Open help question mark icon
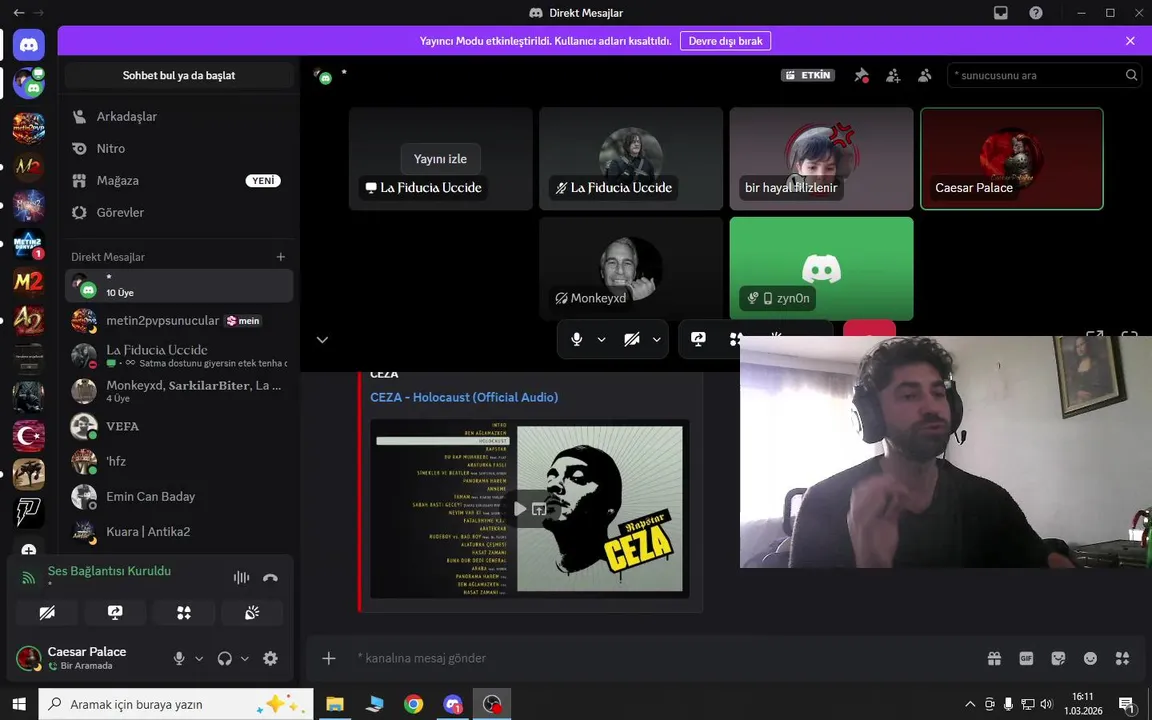Image resolution: width=1152 pixels, height=720 pixels. tap(1036, 12)
